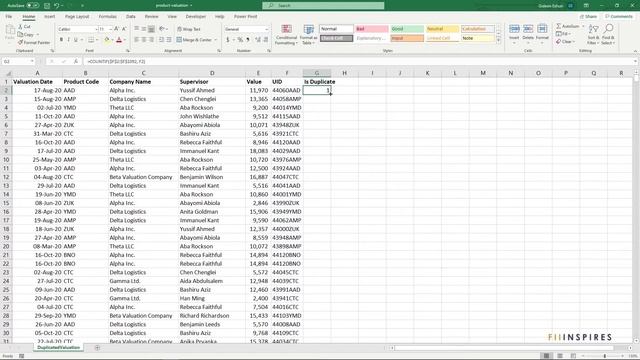Screen dimensions: 640x360
Task: Apply the yellow fill color
Action: (x=107, y=40)
